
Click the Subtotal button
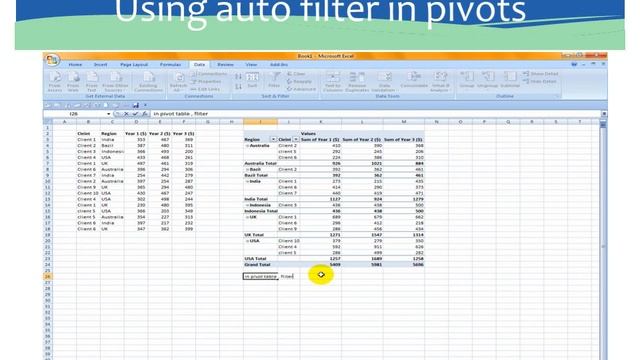(x=510, y=80)
